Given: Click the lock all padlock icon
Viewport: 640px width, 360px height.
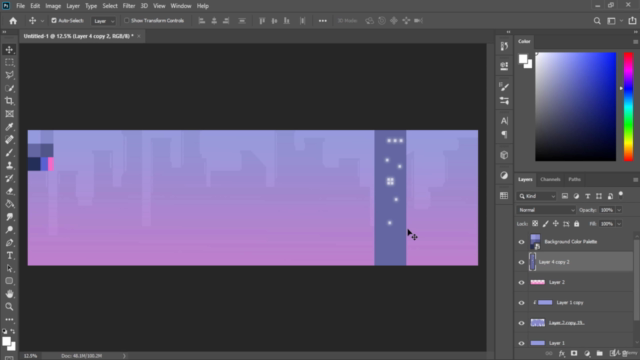Looking at the screenshot, I should pyautogui.click(x=576, y=224).
